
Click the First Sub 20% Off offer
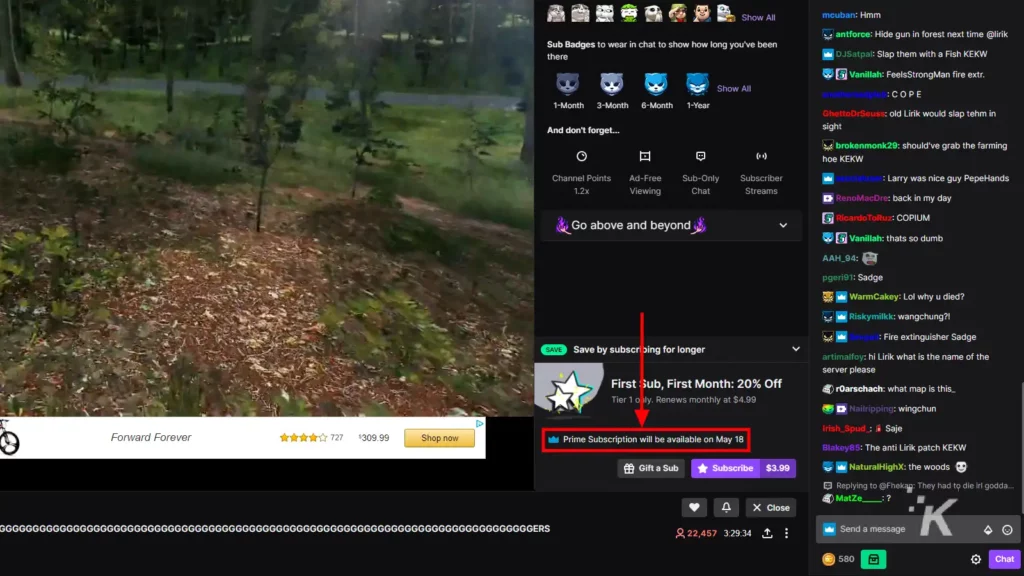pos(671,391)
